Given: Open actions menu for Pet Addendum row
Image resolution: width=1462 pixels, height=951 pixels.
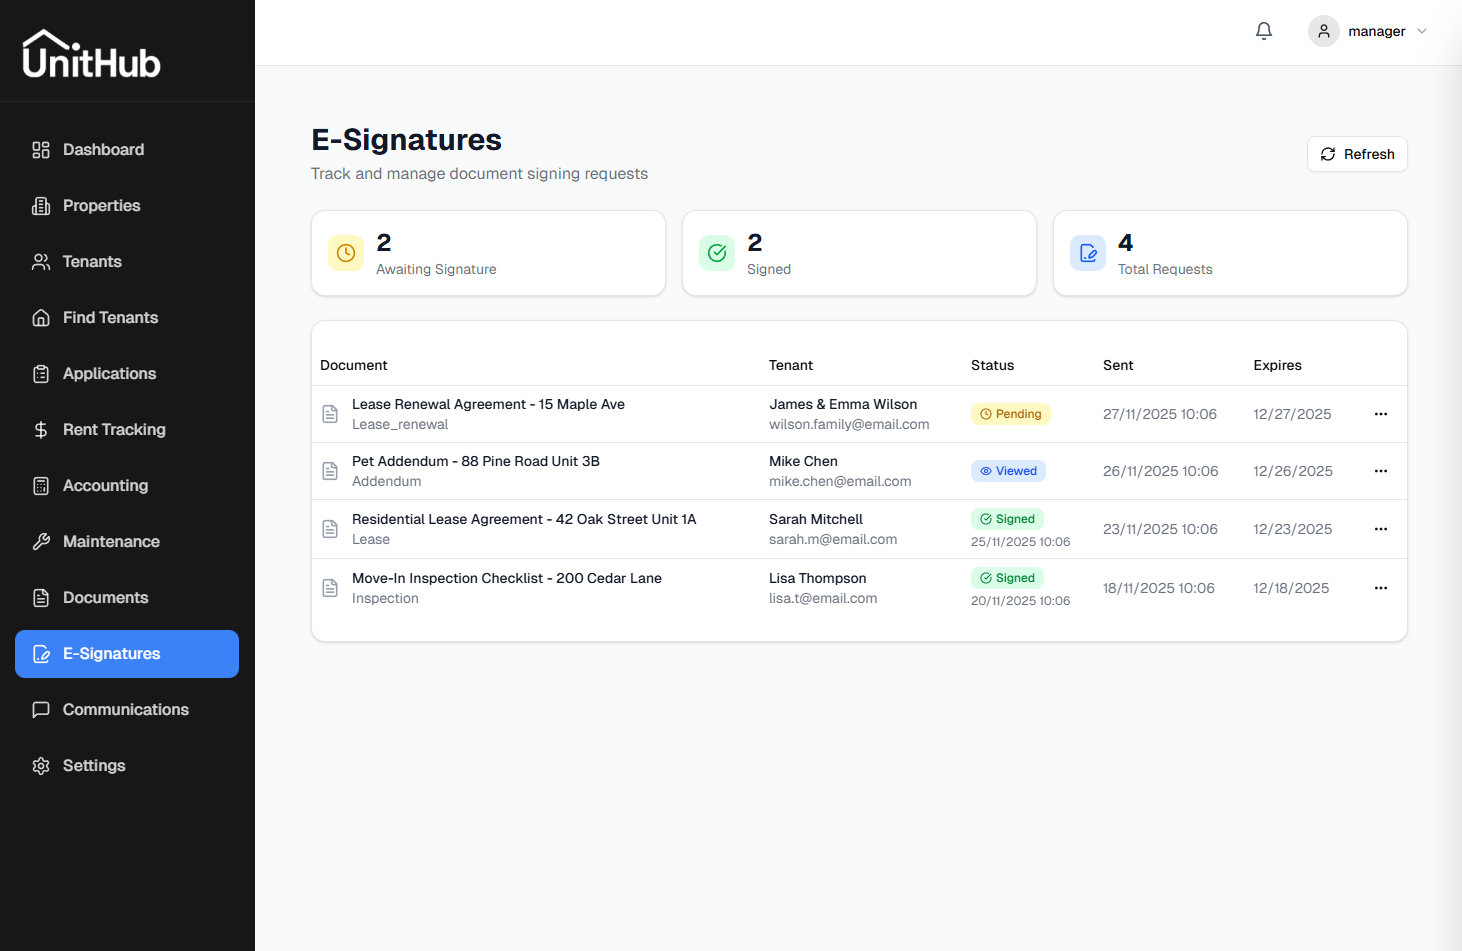Looking at the screenshot, I should 1381,471.
